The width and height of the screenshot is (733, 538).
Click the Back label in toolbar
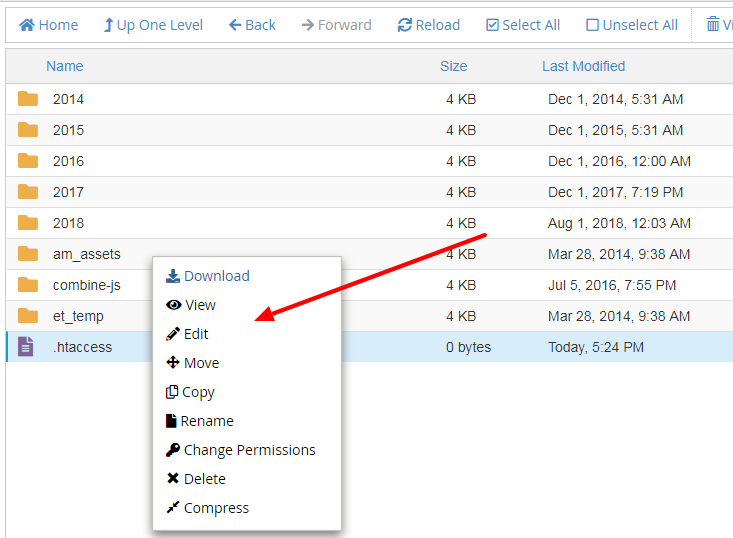point(260,25)
